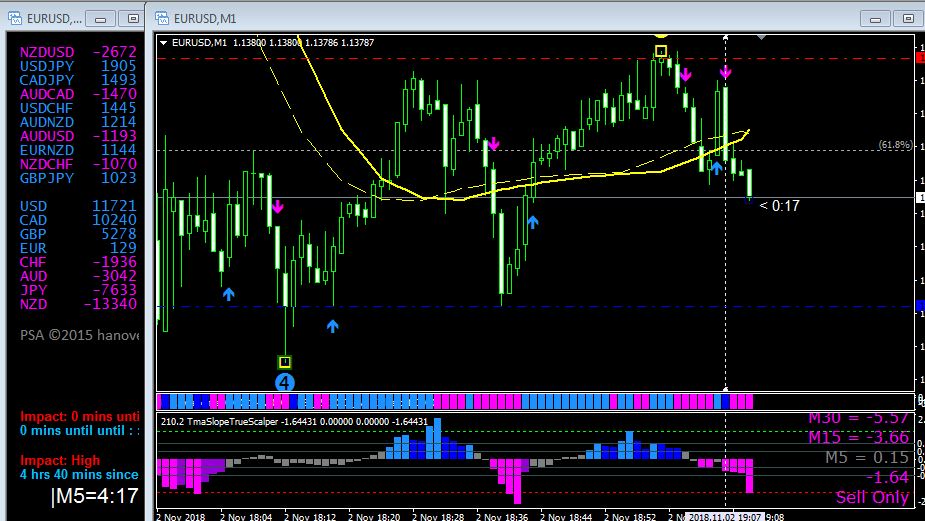The width and height of the screenshot is (925, 521).
Task: Click the magenta down arrow on the dotted vertical line
Action: pos(726,72)
